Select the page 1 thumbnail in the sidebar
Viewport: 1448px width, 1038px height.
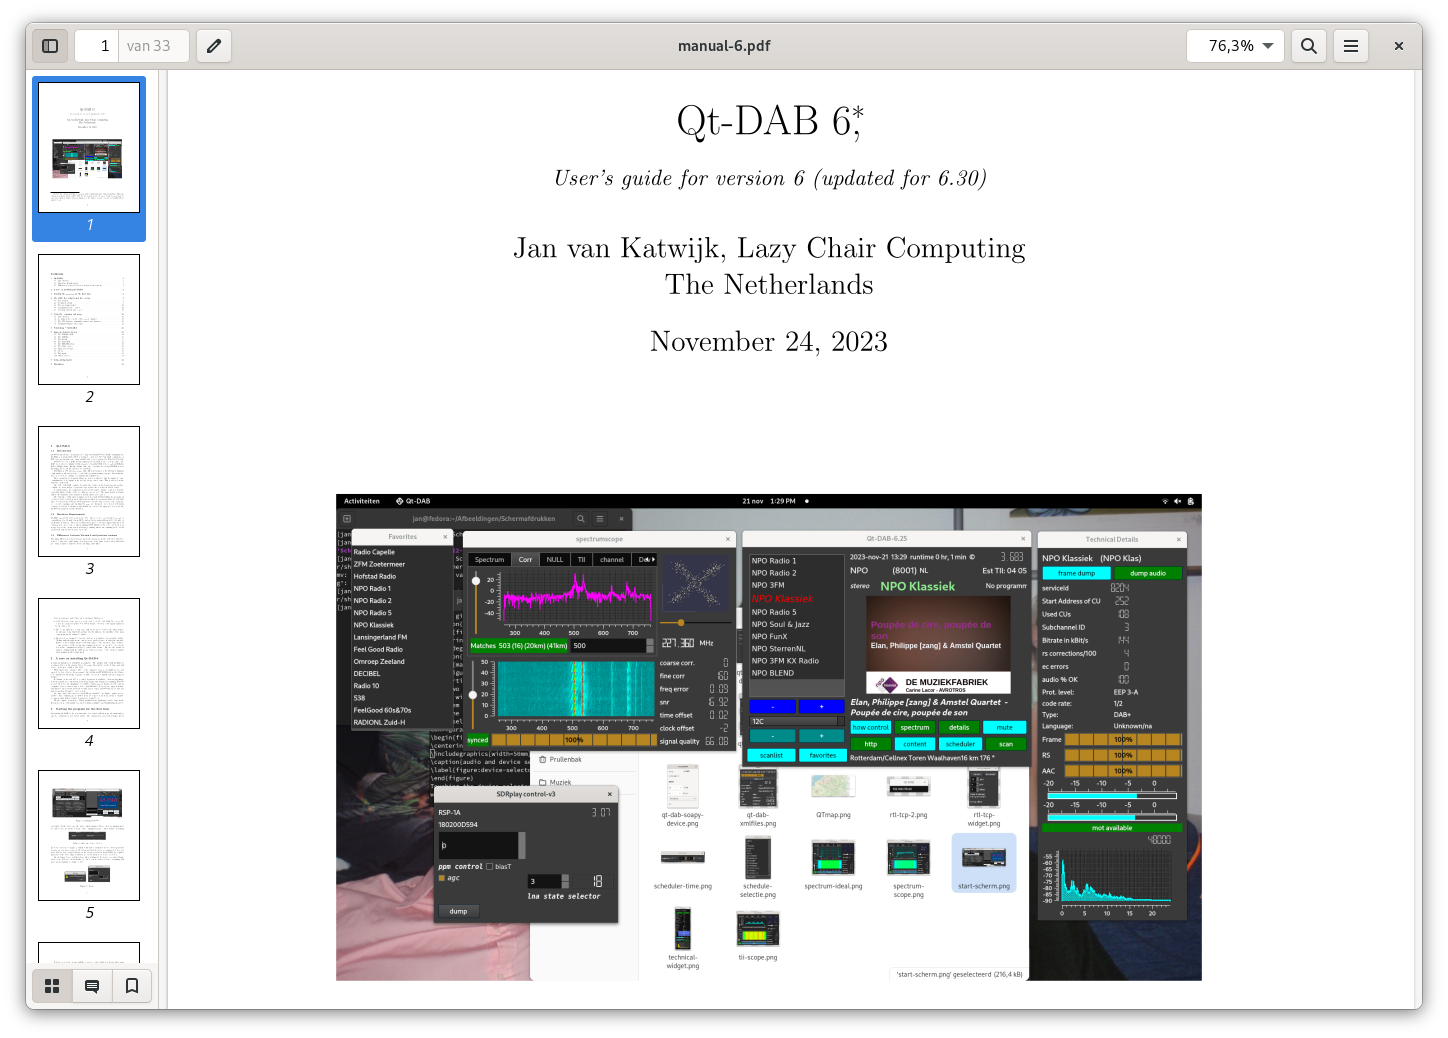pos(89,147)
